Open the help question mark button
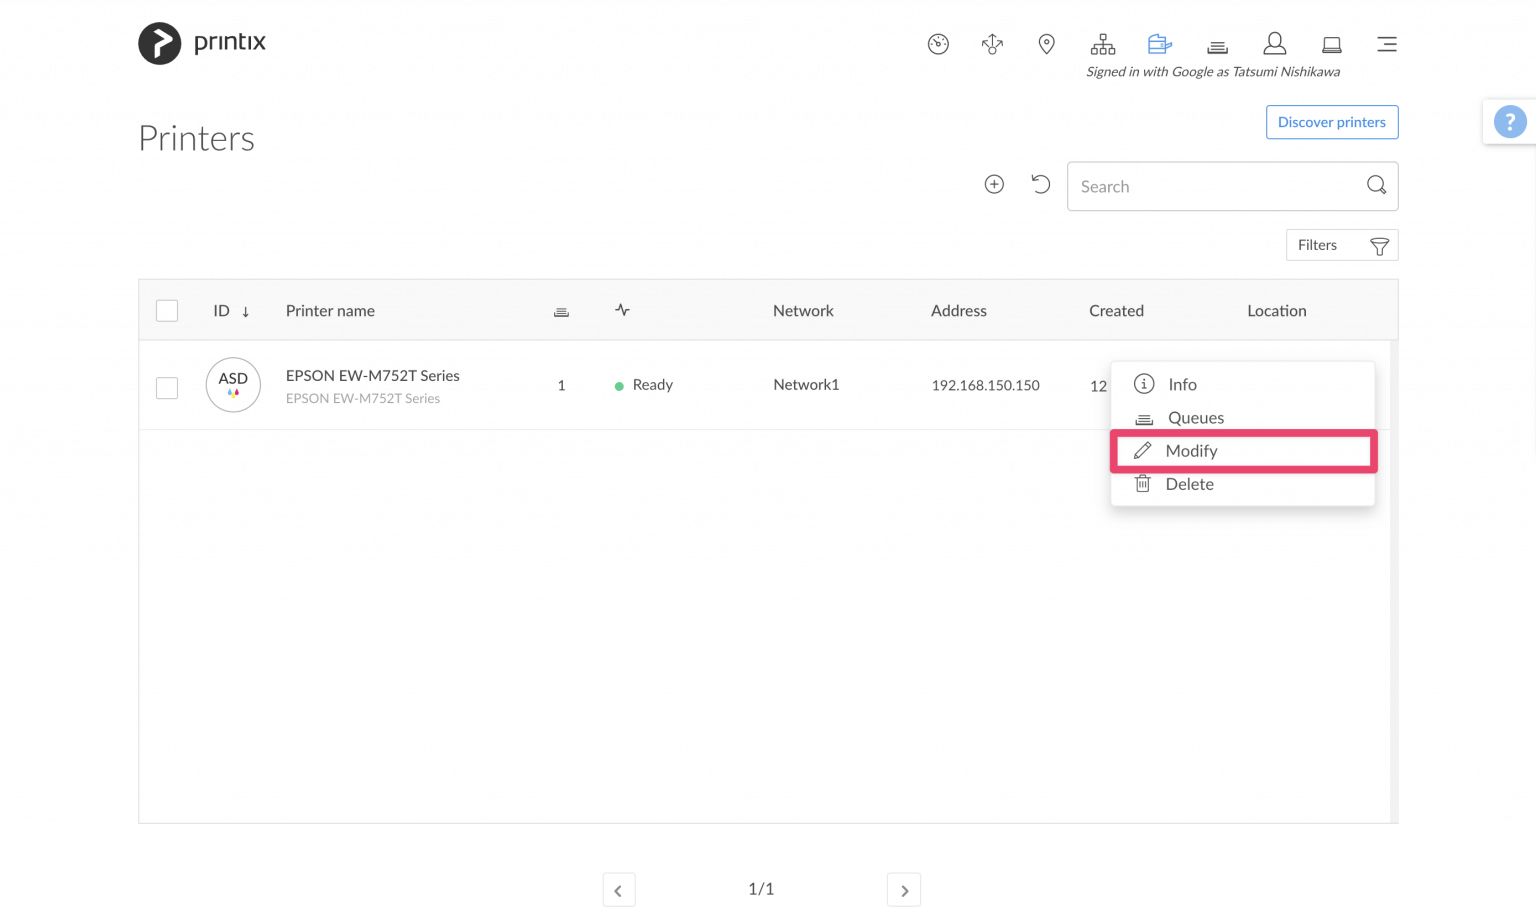 [x=1510, y=121]
